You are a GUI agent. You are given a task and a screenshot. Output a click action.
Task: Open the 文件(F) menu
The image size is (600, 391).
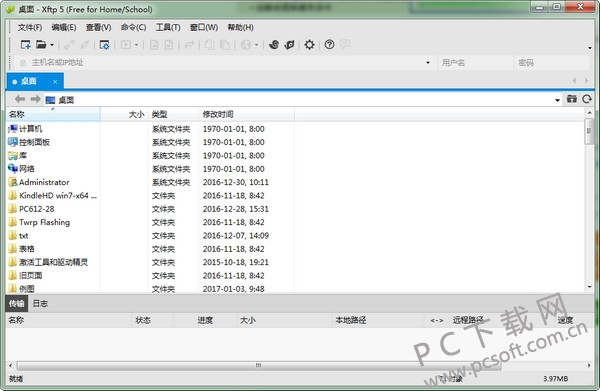coord(30,27)
